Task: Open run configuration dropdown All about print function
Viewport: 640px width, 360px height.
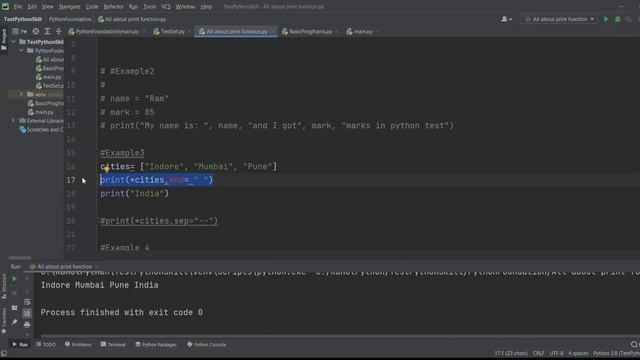Action: point(560,19)
